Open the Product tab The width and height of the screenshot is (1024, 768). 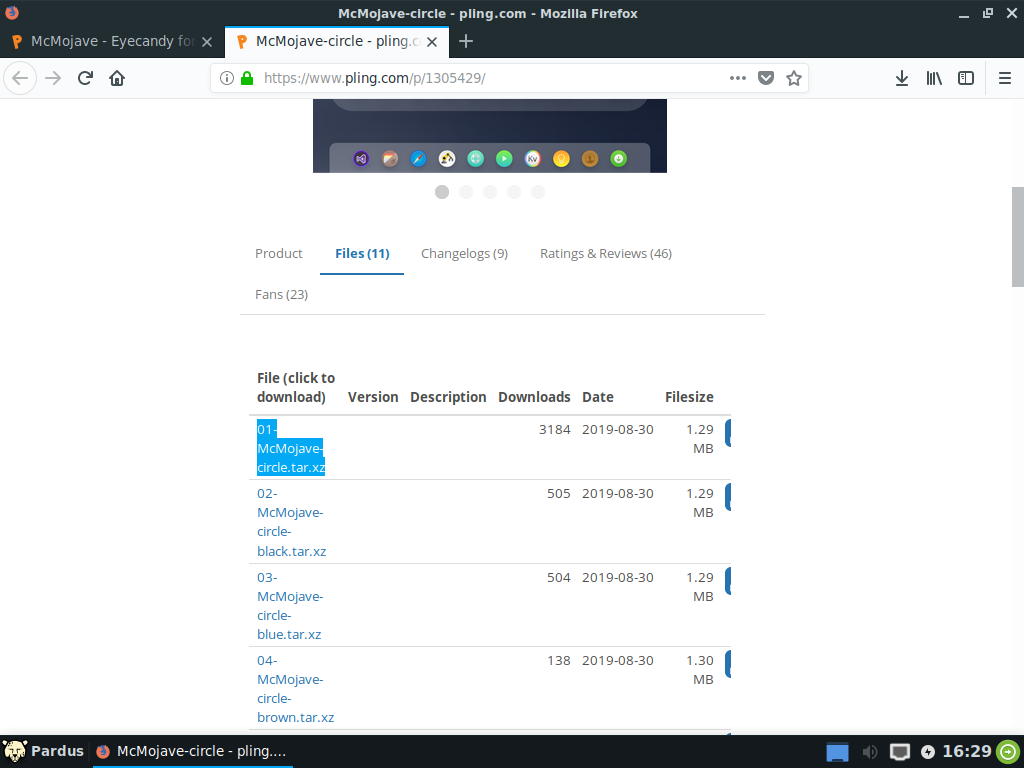(279, 253)
